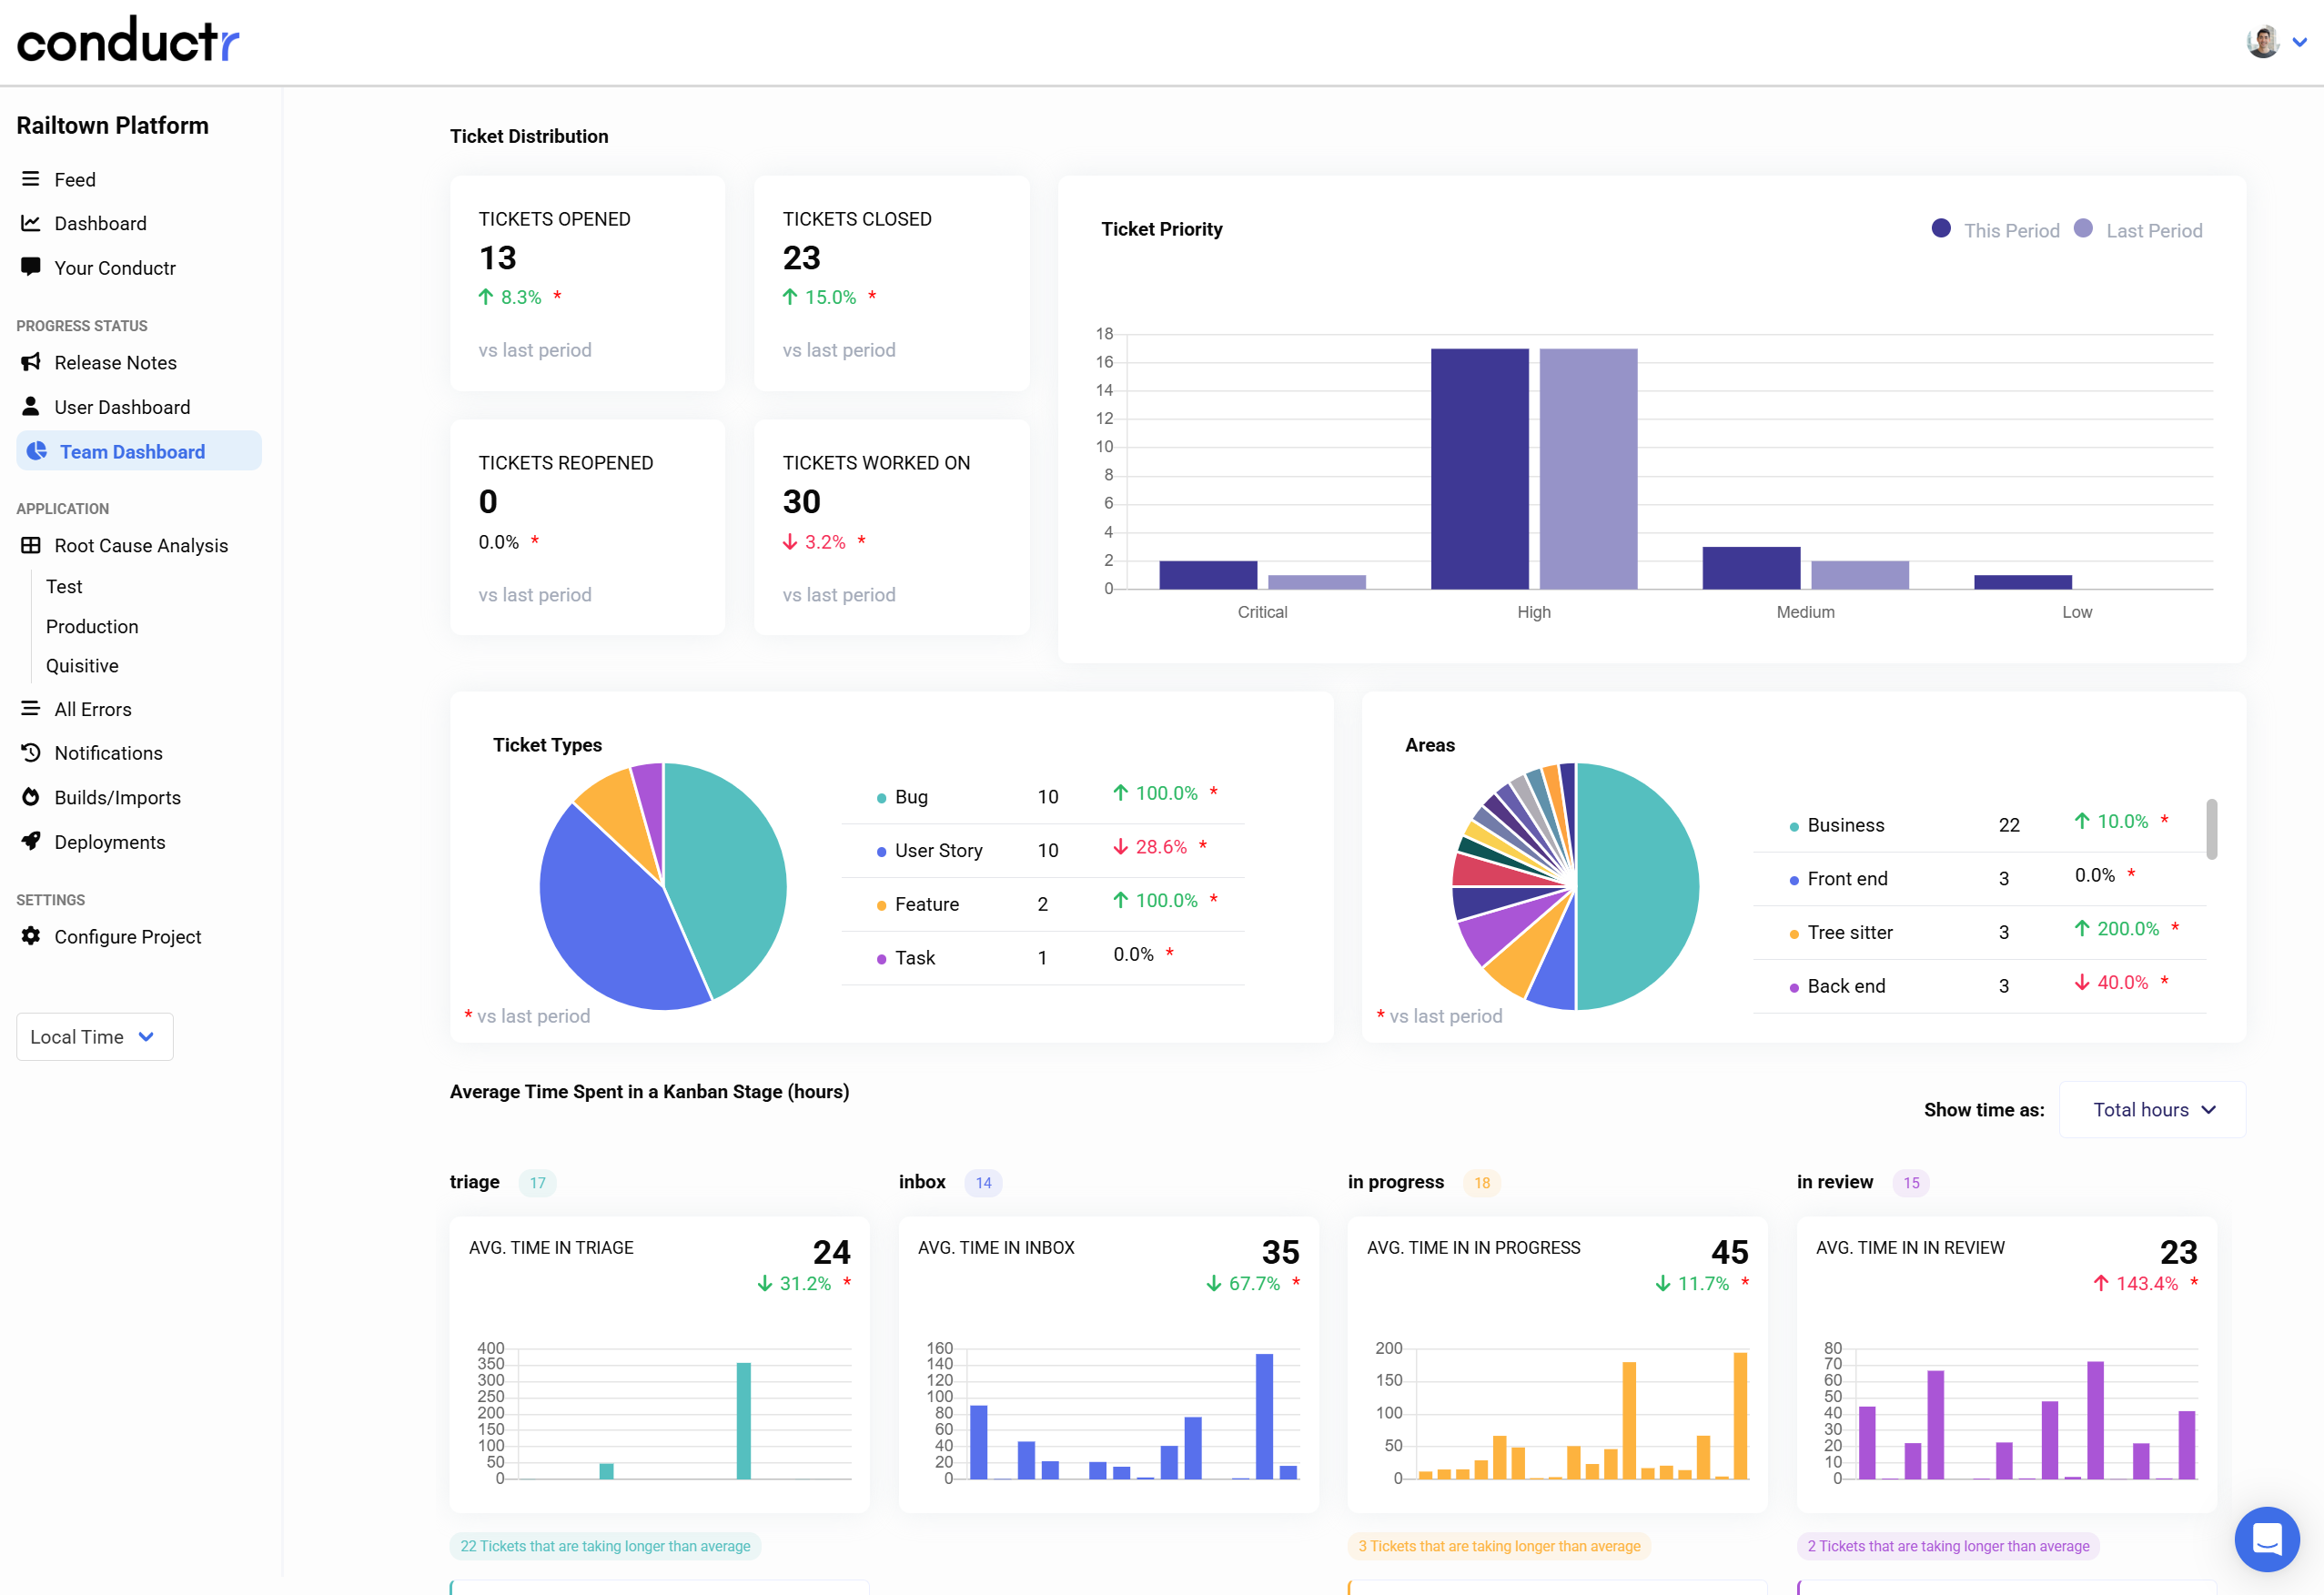Open the Local Time dropdown
2324x1595 pixels.
click(94, 1036)
